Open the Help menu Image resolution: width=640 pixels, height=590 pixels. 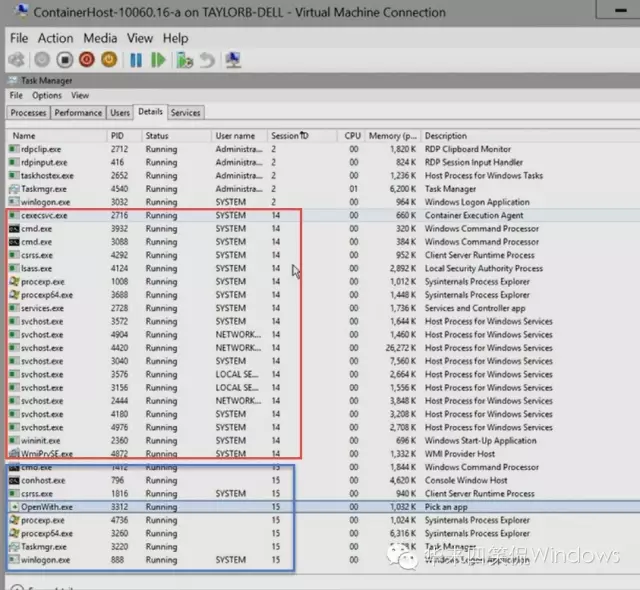176,38
